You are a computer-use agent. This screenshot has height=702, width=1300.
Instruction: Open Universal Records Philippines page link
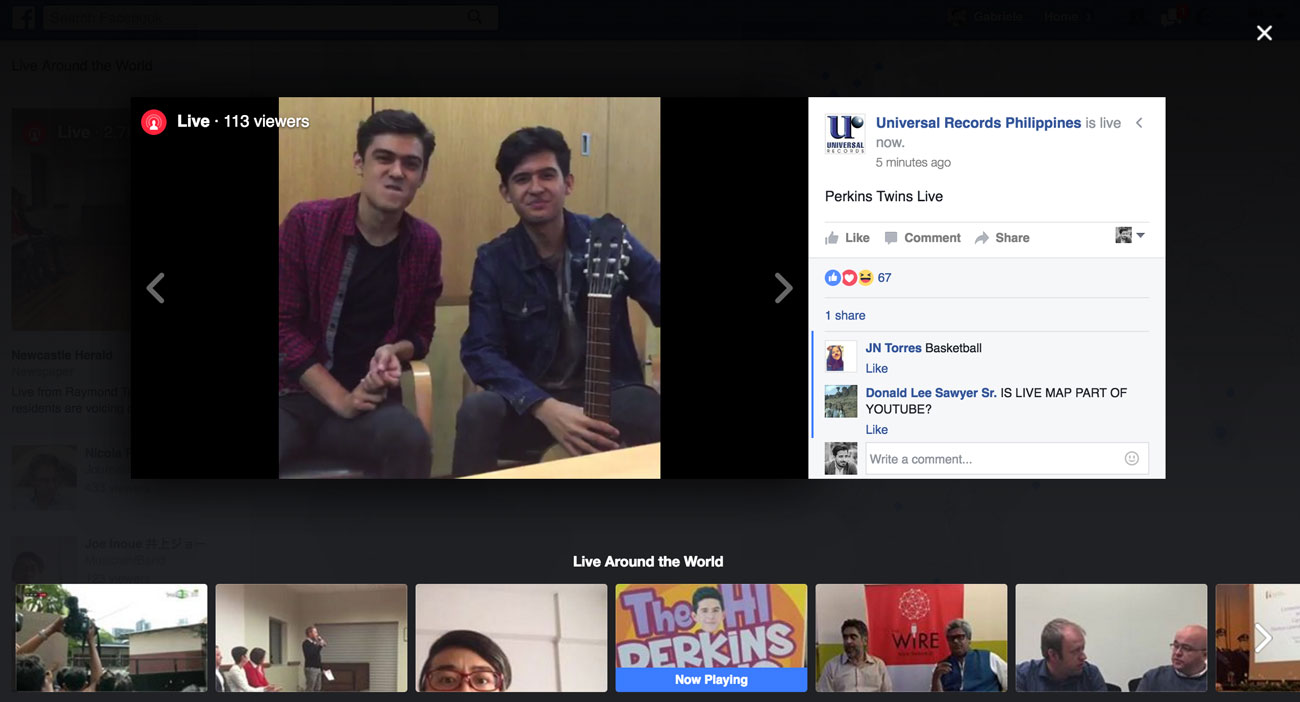pyautogui.click(x=977, y=123)
